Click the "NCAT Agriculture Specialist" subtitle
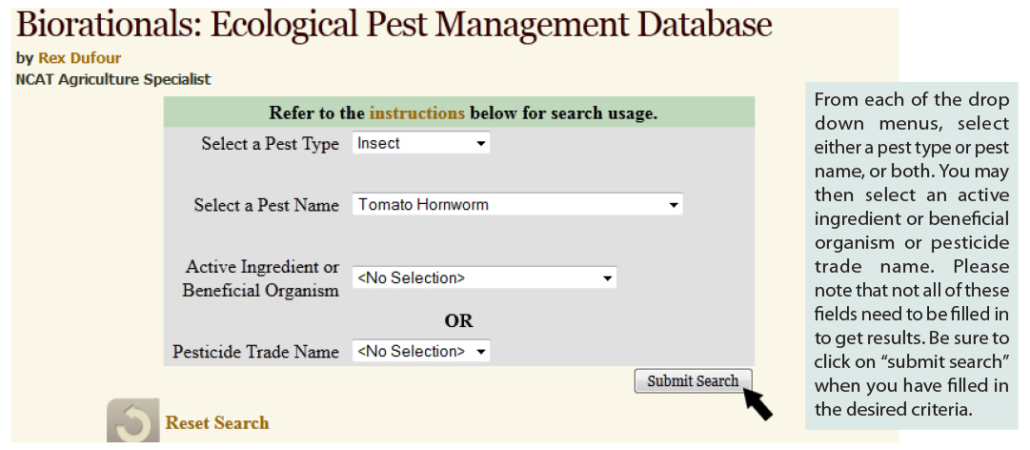Screen dimensions: 1030x450 click(113, 79)
